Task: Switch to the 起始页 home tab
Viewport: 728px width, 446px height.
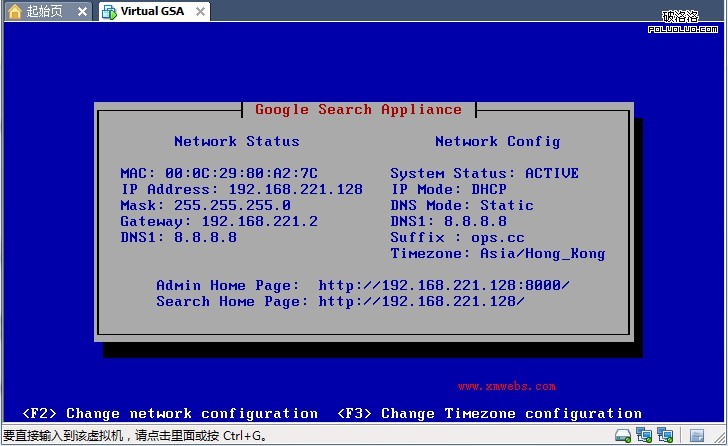Action: tap(48, 11)
